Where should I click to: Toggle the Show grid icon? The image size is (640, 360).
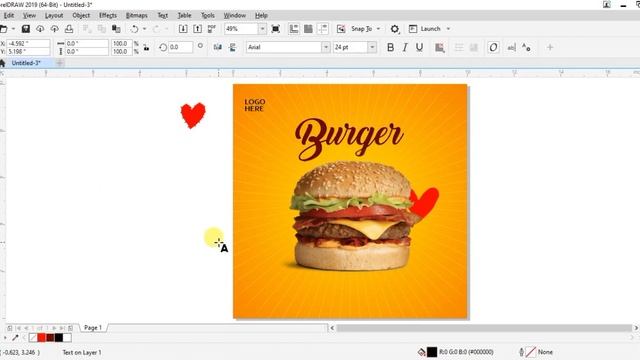308,29
